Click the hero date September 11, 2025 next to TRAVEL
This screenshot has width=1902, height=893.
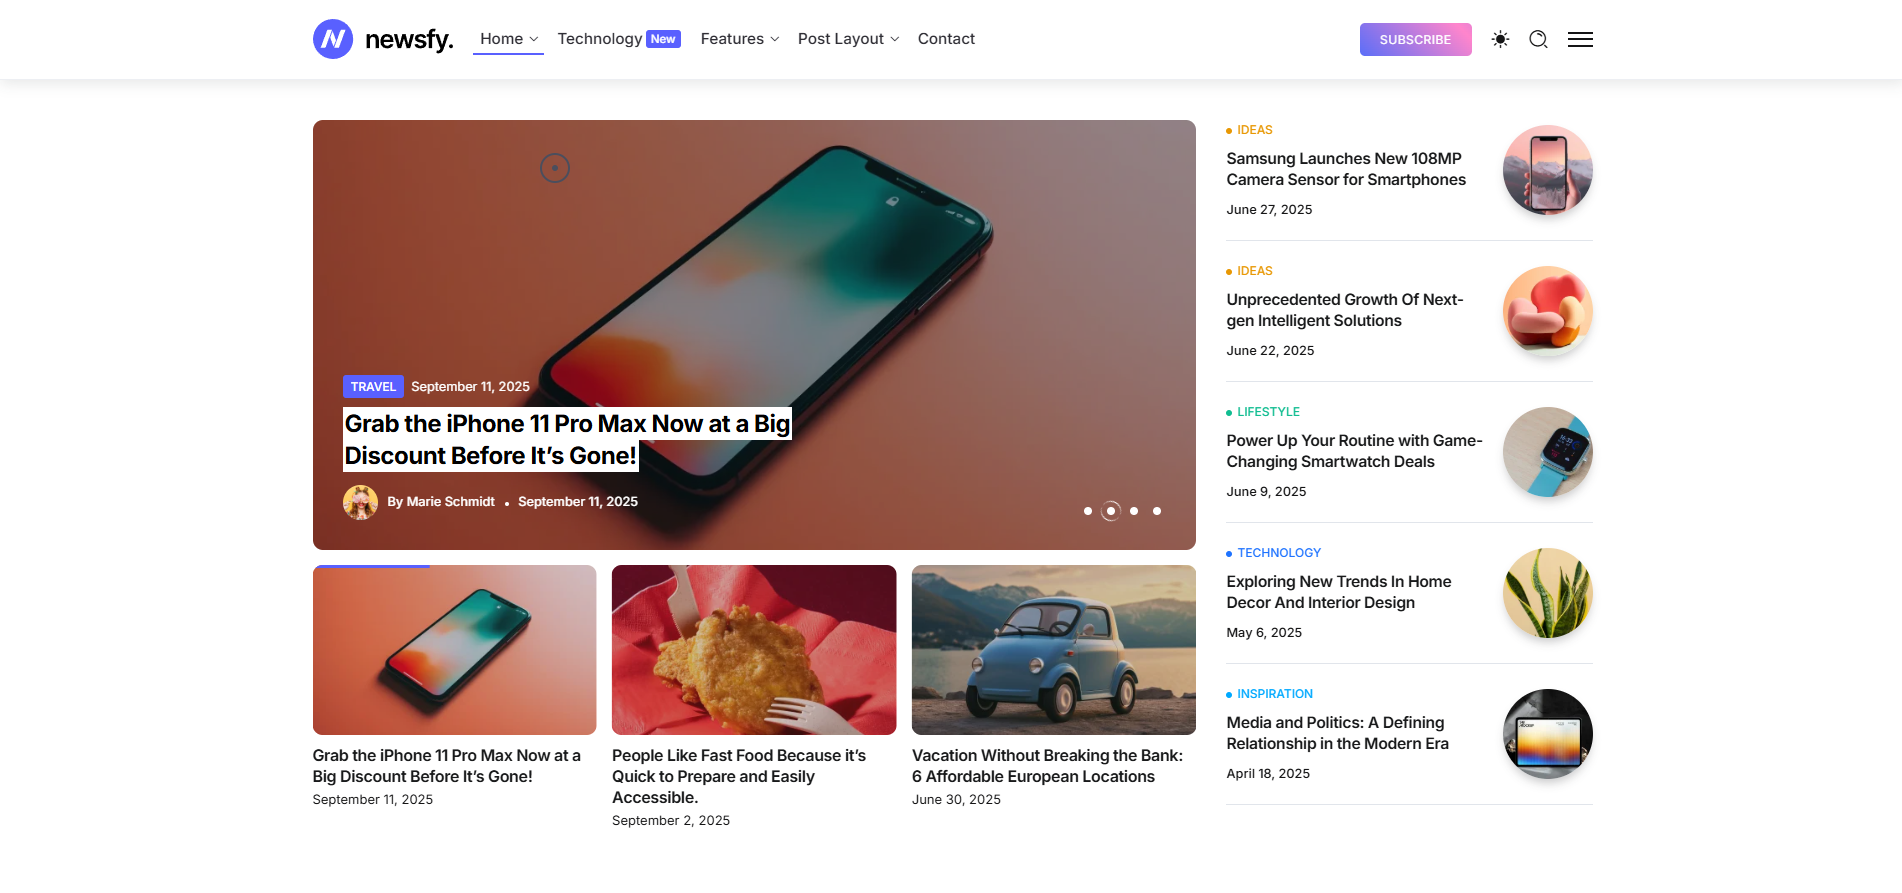(x=470, y=387)
